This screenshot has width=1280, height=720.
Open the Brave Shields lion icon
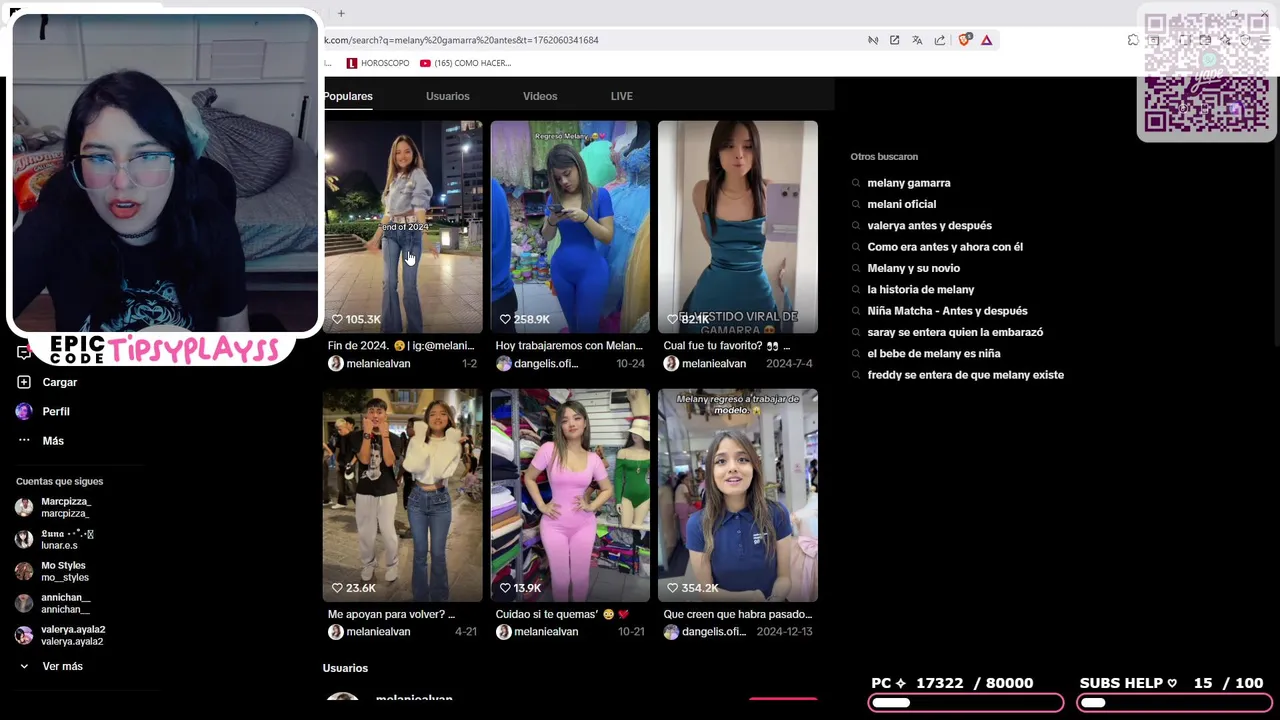point(965,40)
